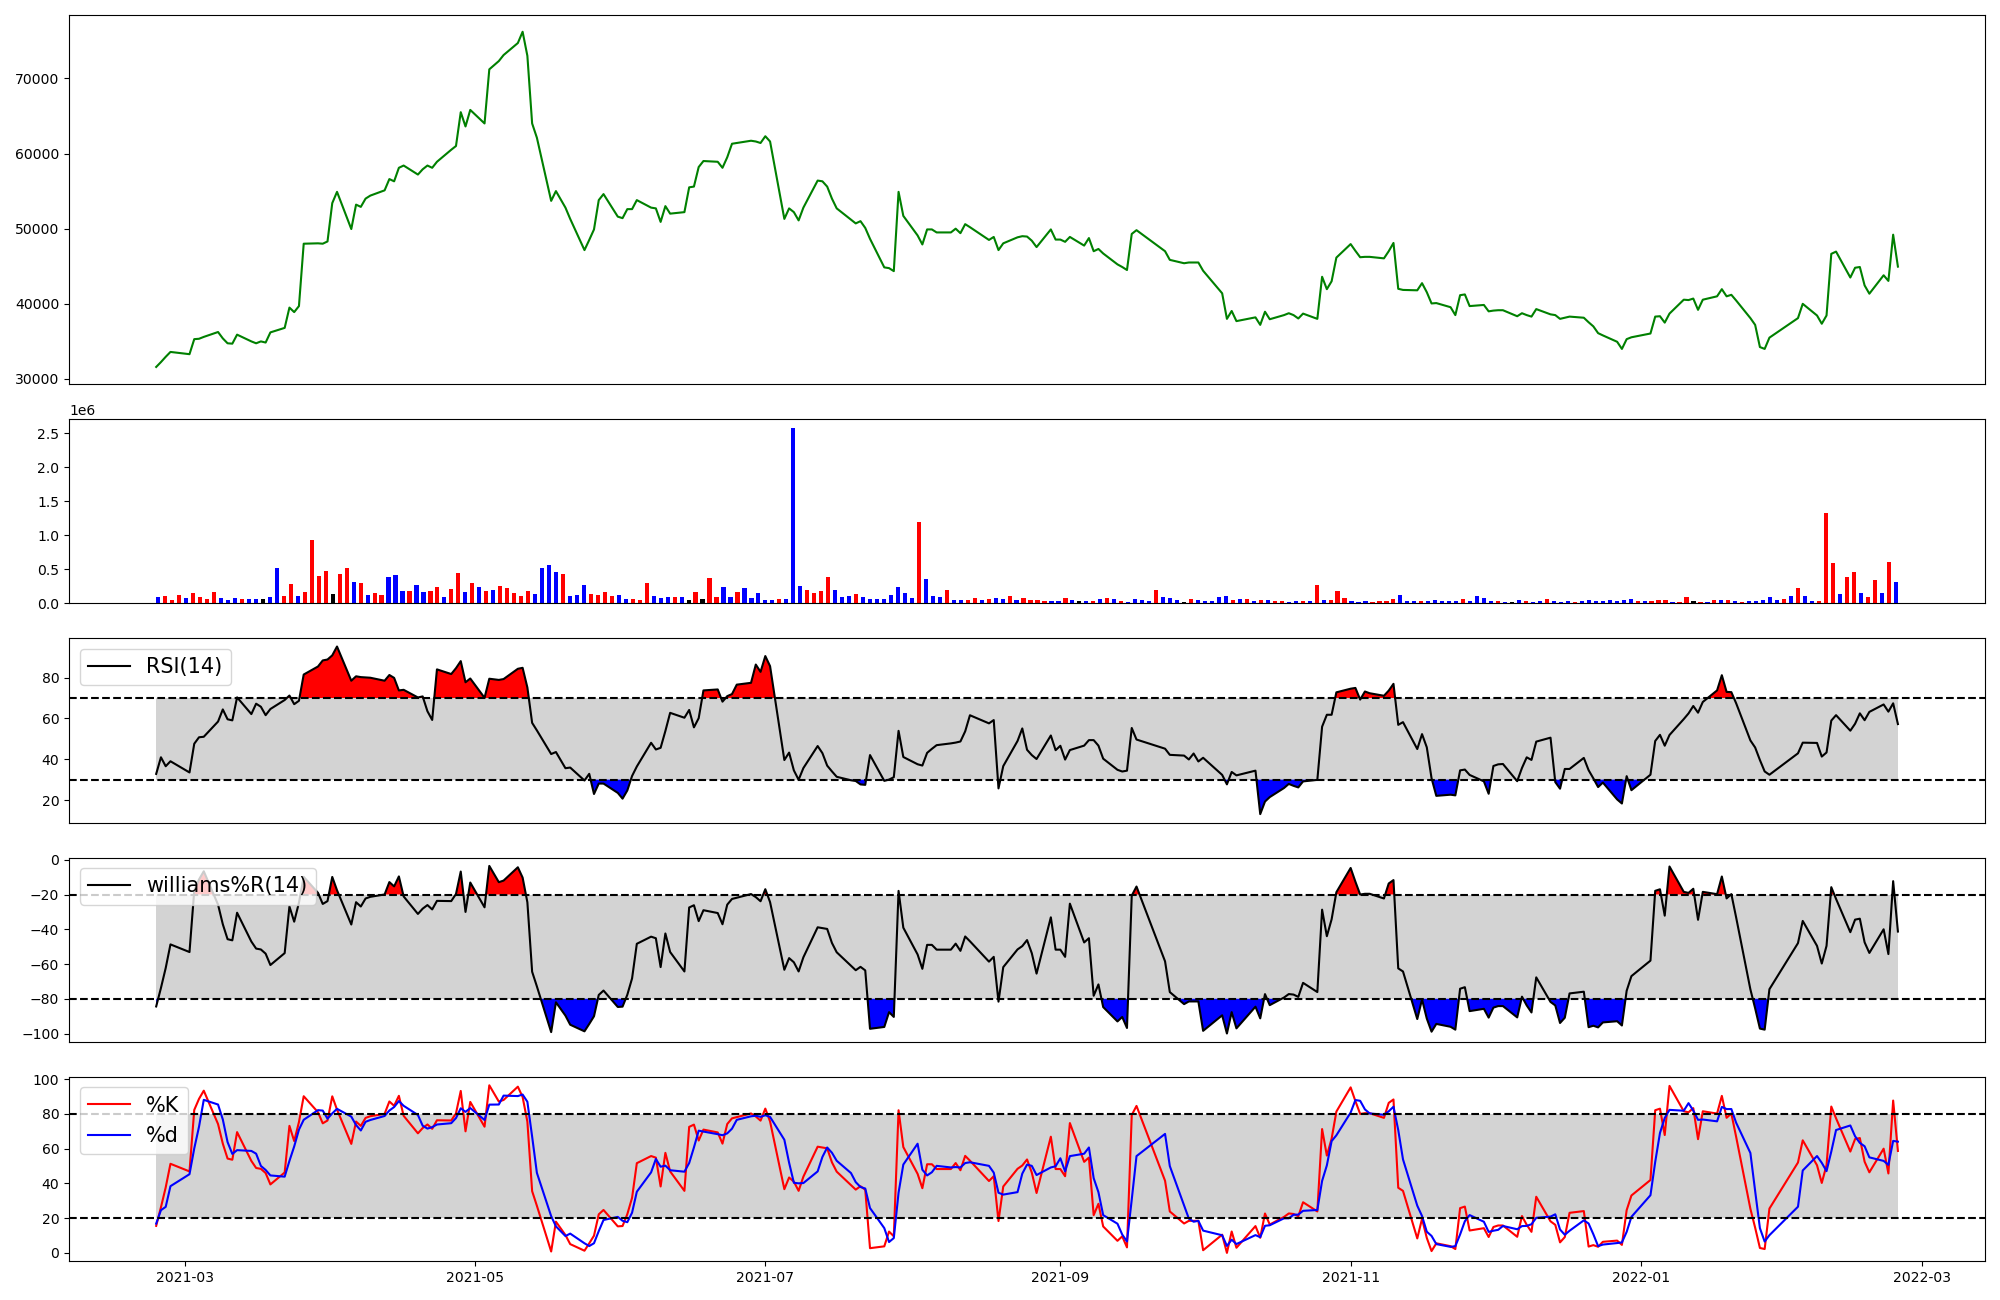The image size is (2000, 1300).
Task: Click the -100 tick on Williams %R axis
Action: pos(43,1034)
